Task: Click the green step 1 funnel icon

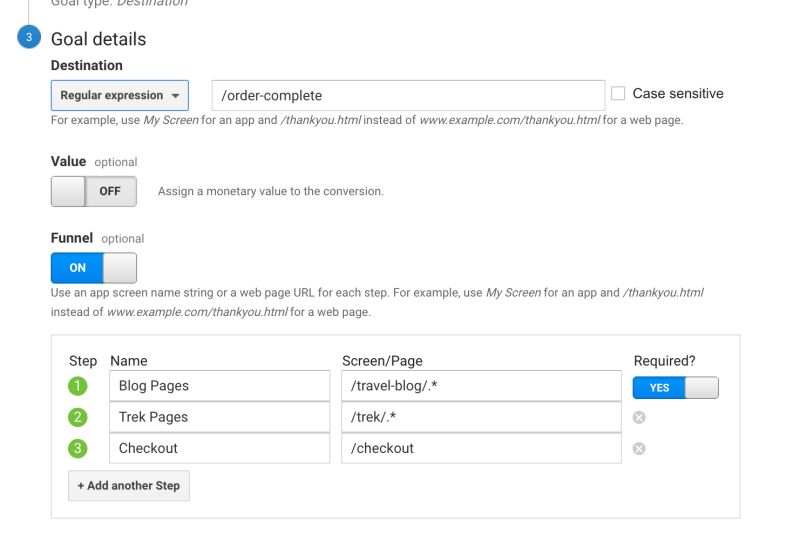Action: pyautogui.click(x=78, y=386)
